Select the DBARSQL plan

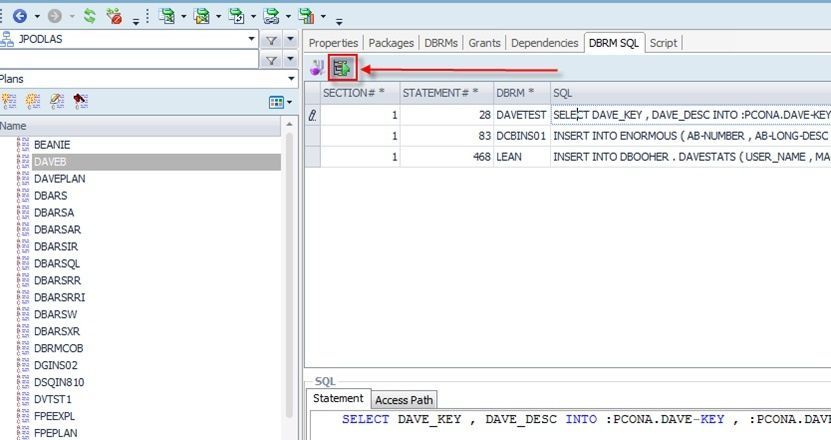click(x=57, y=263)
